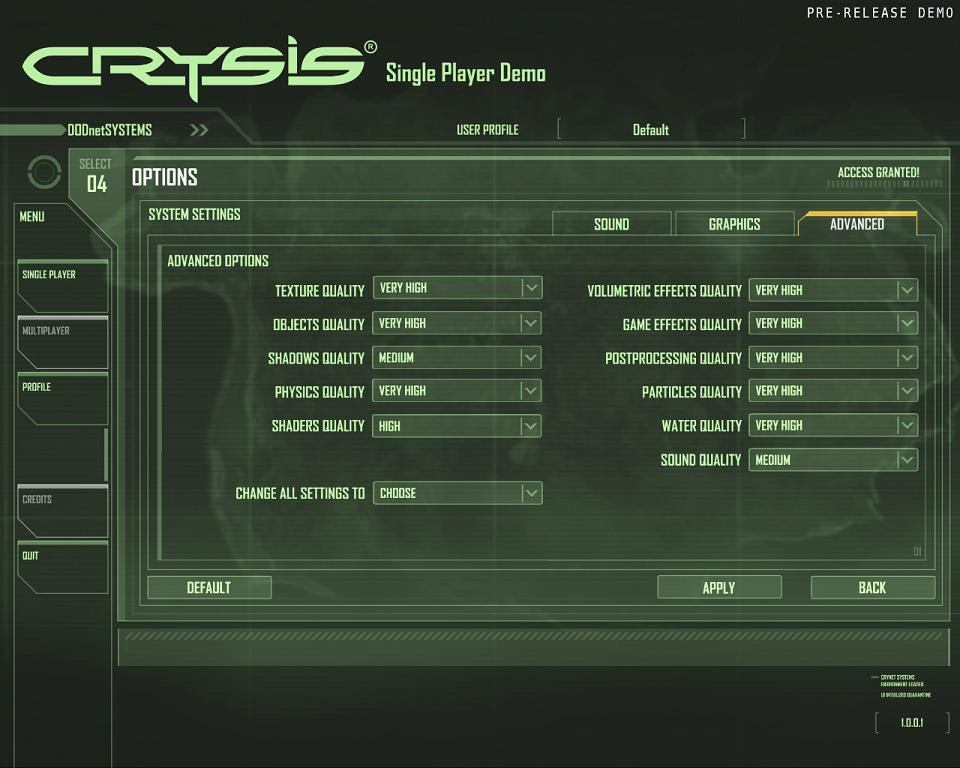This screenshot has width=960, height=768.
Task: Click the Postprocessing Quality label
Action: pyautogui.click(x=673, y=358)
